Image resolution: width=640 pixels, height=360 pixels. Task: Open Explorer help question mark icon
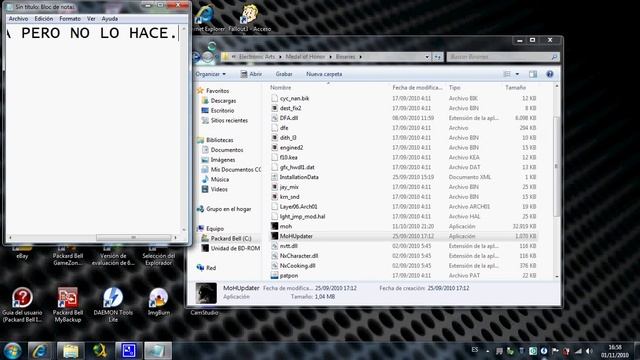pyautogui.click(x=550, y=74)
